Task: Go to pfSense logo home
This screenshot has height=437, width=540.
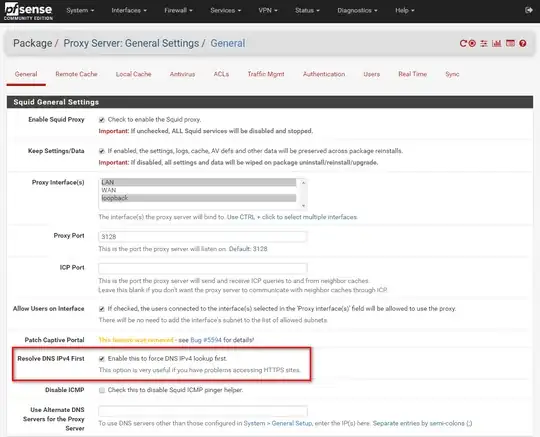Action: 28,11
